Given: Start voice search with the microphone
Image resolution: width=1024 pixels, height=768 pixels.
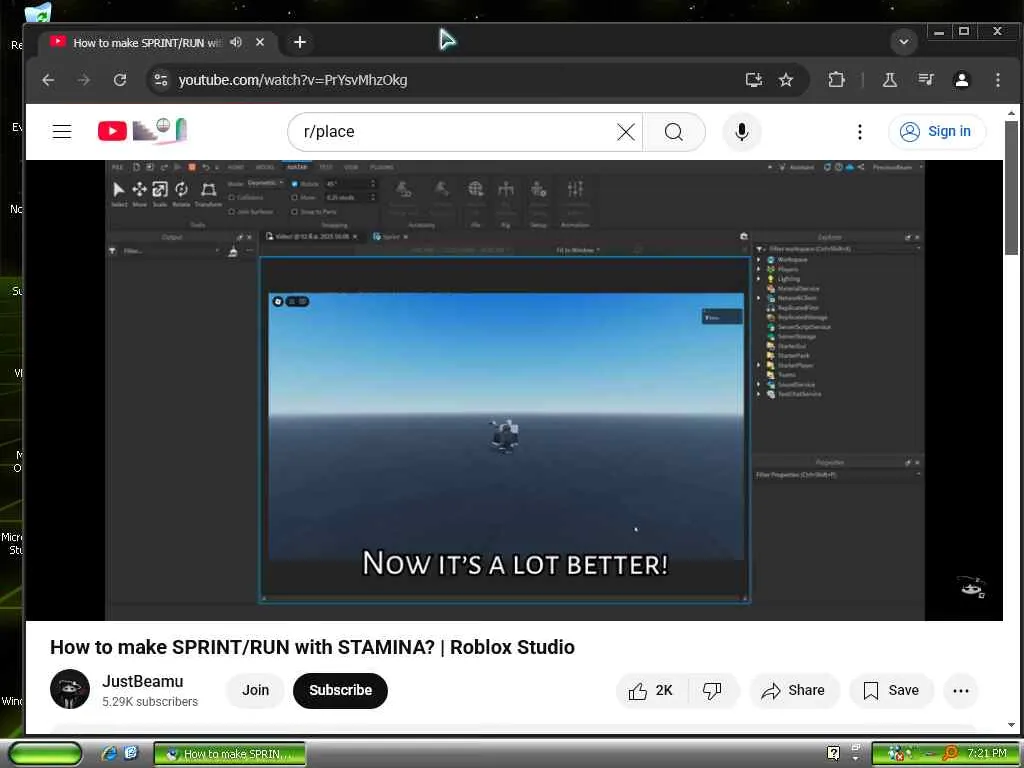Looking at the screenshot, I should [741, 132].
